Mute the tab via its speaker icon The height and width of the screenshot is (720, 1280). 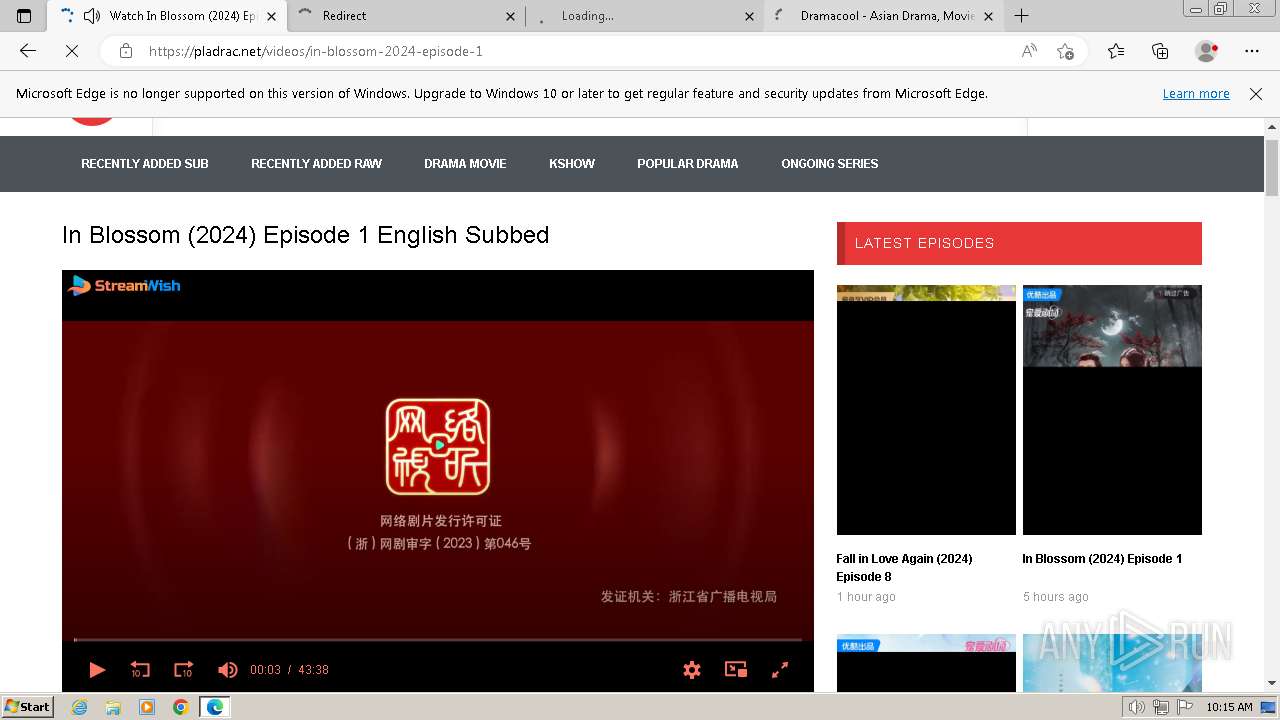coord(92,16)
